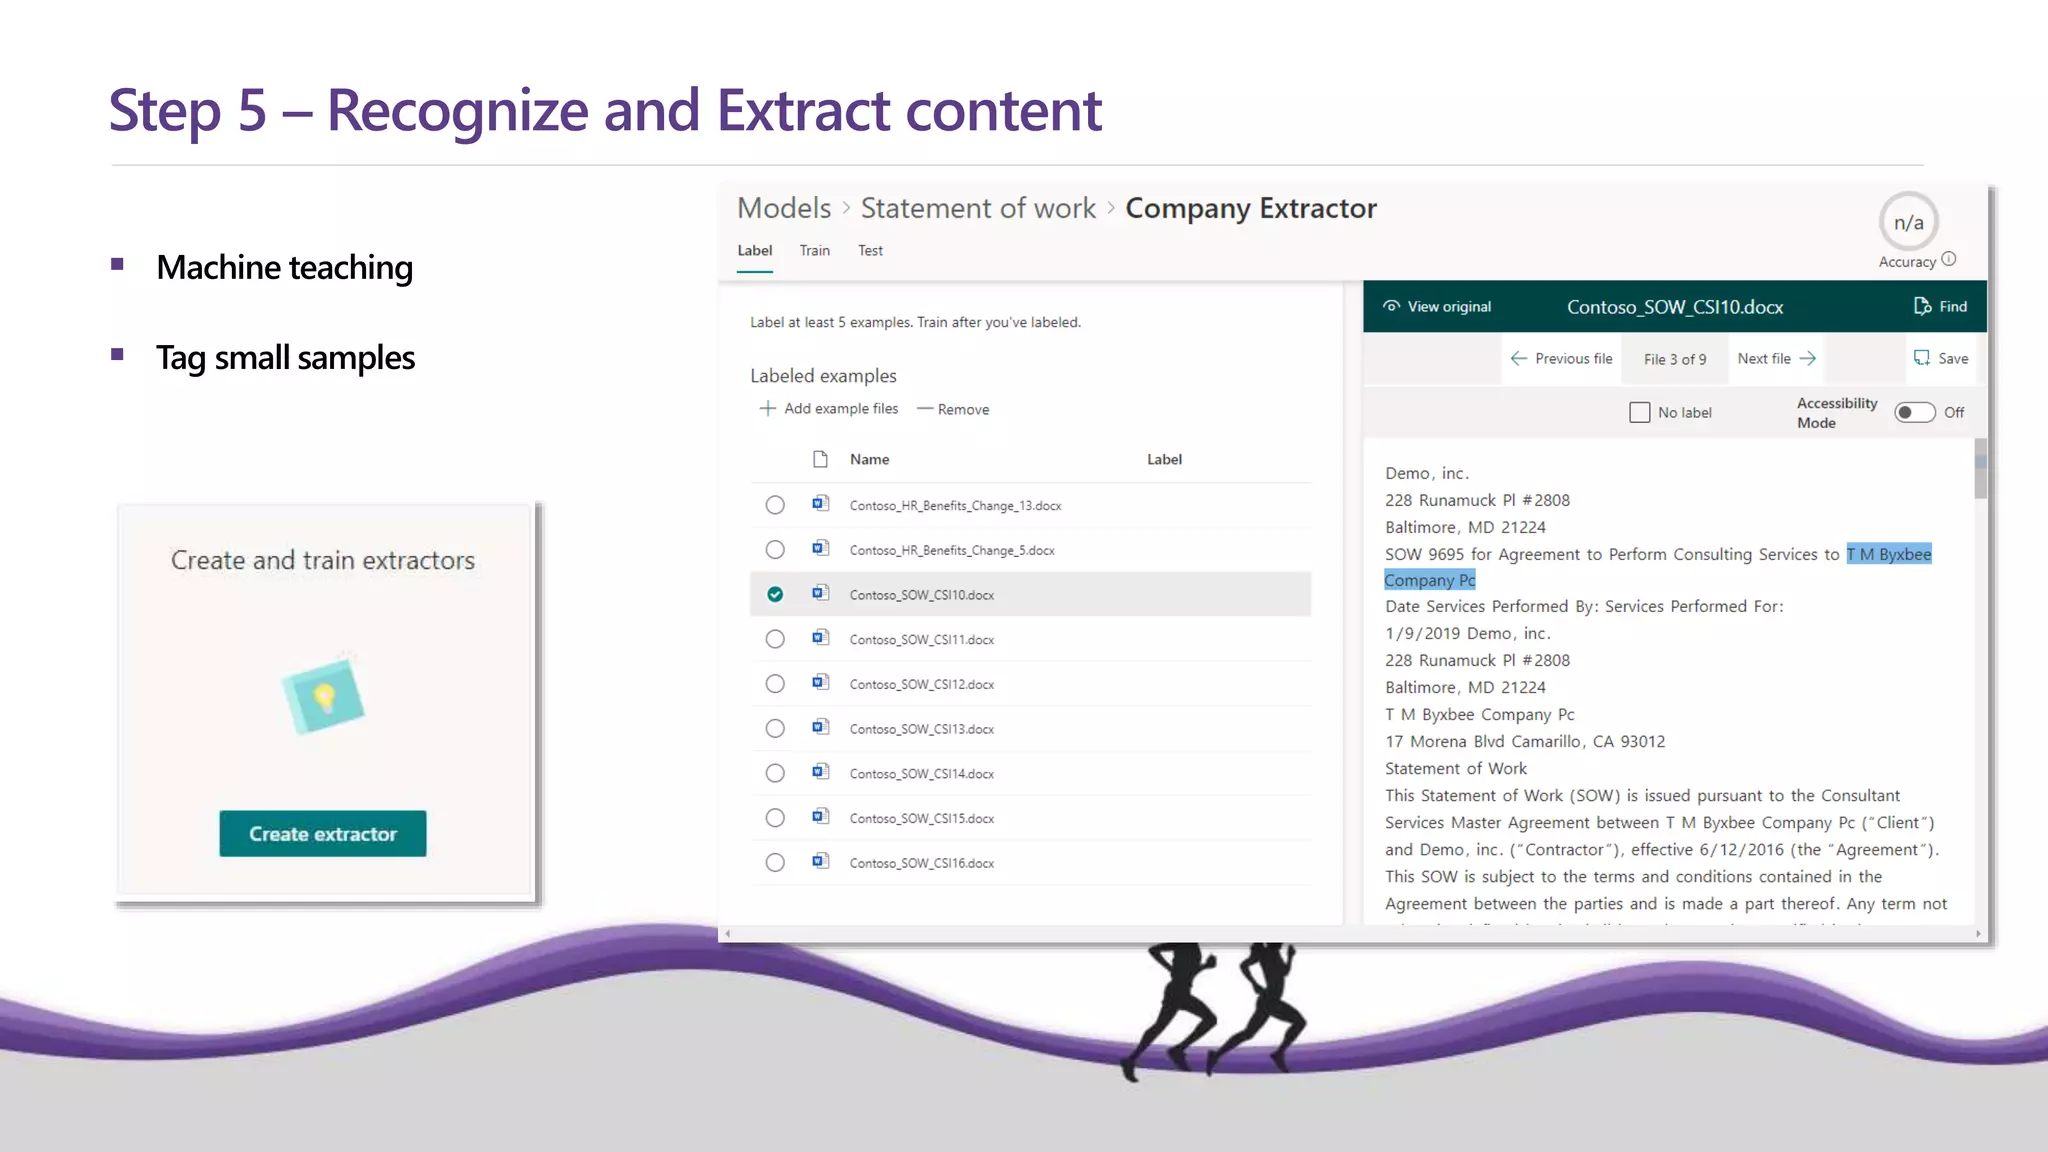Click Word icon for Contoso_SOW_CSI12.docx
This screenshot has height=1152, width=2048.
tap(821, 683)
